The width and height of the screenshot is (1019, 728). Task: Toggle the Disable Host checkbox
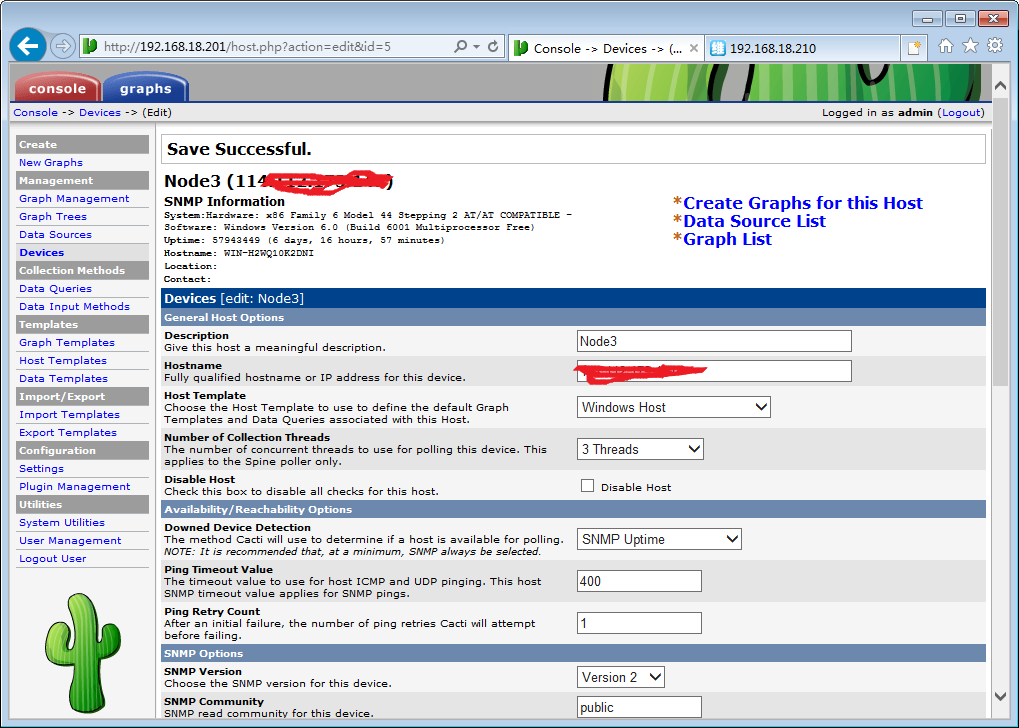[587, 486]
